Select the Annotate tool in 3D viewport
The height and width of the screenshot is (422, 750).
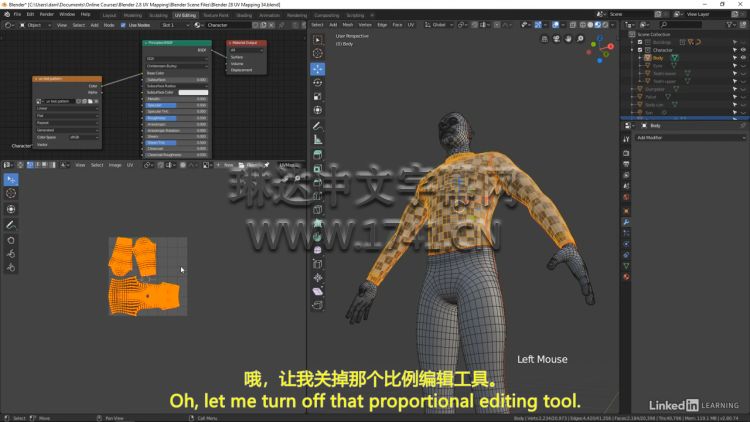click(x=318, y=126)
